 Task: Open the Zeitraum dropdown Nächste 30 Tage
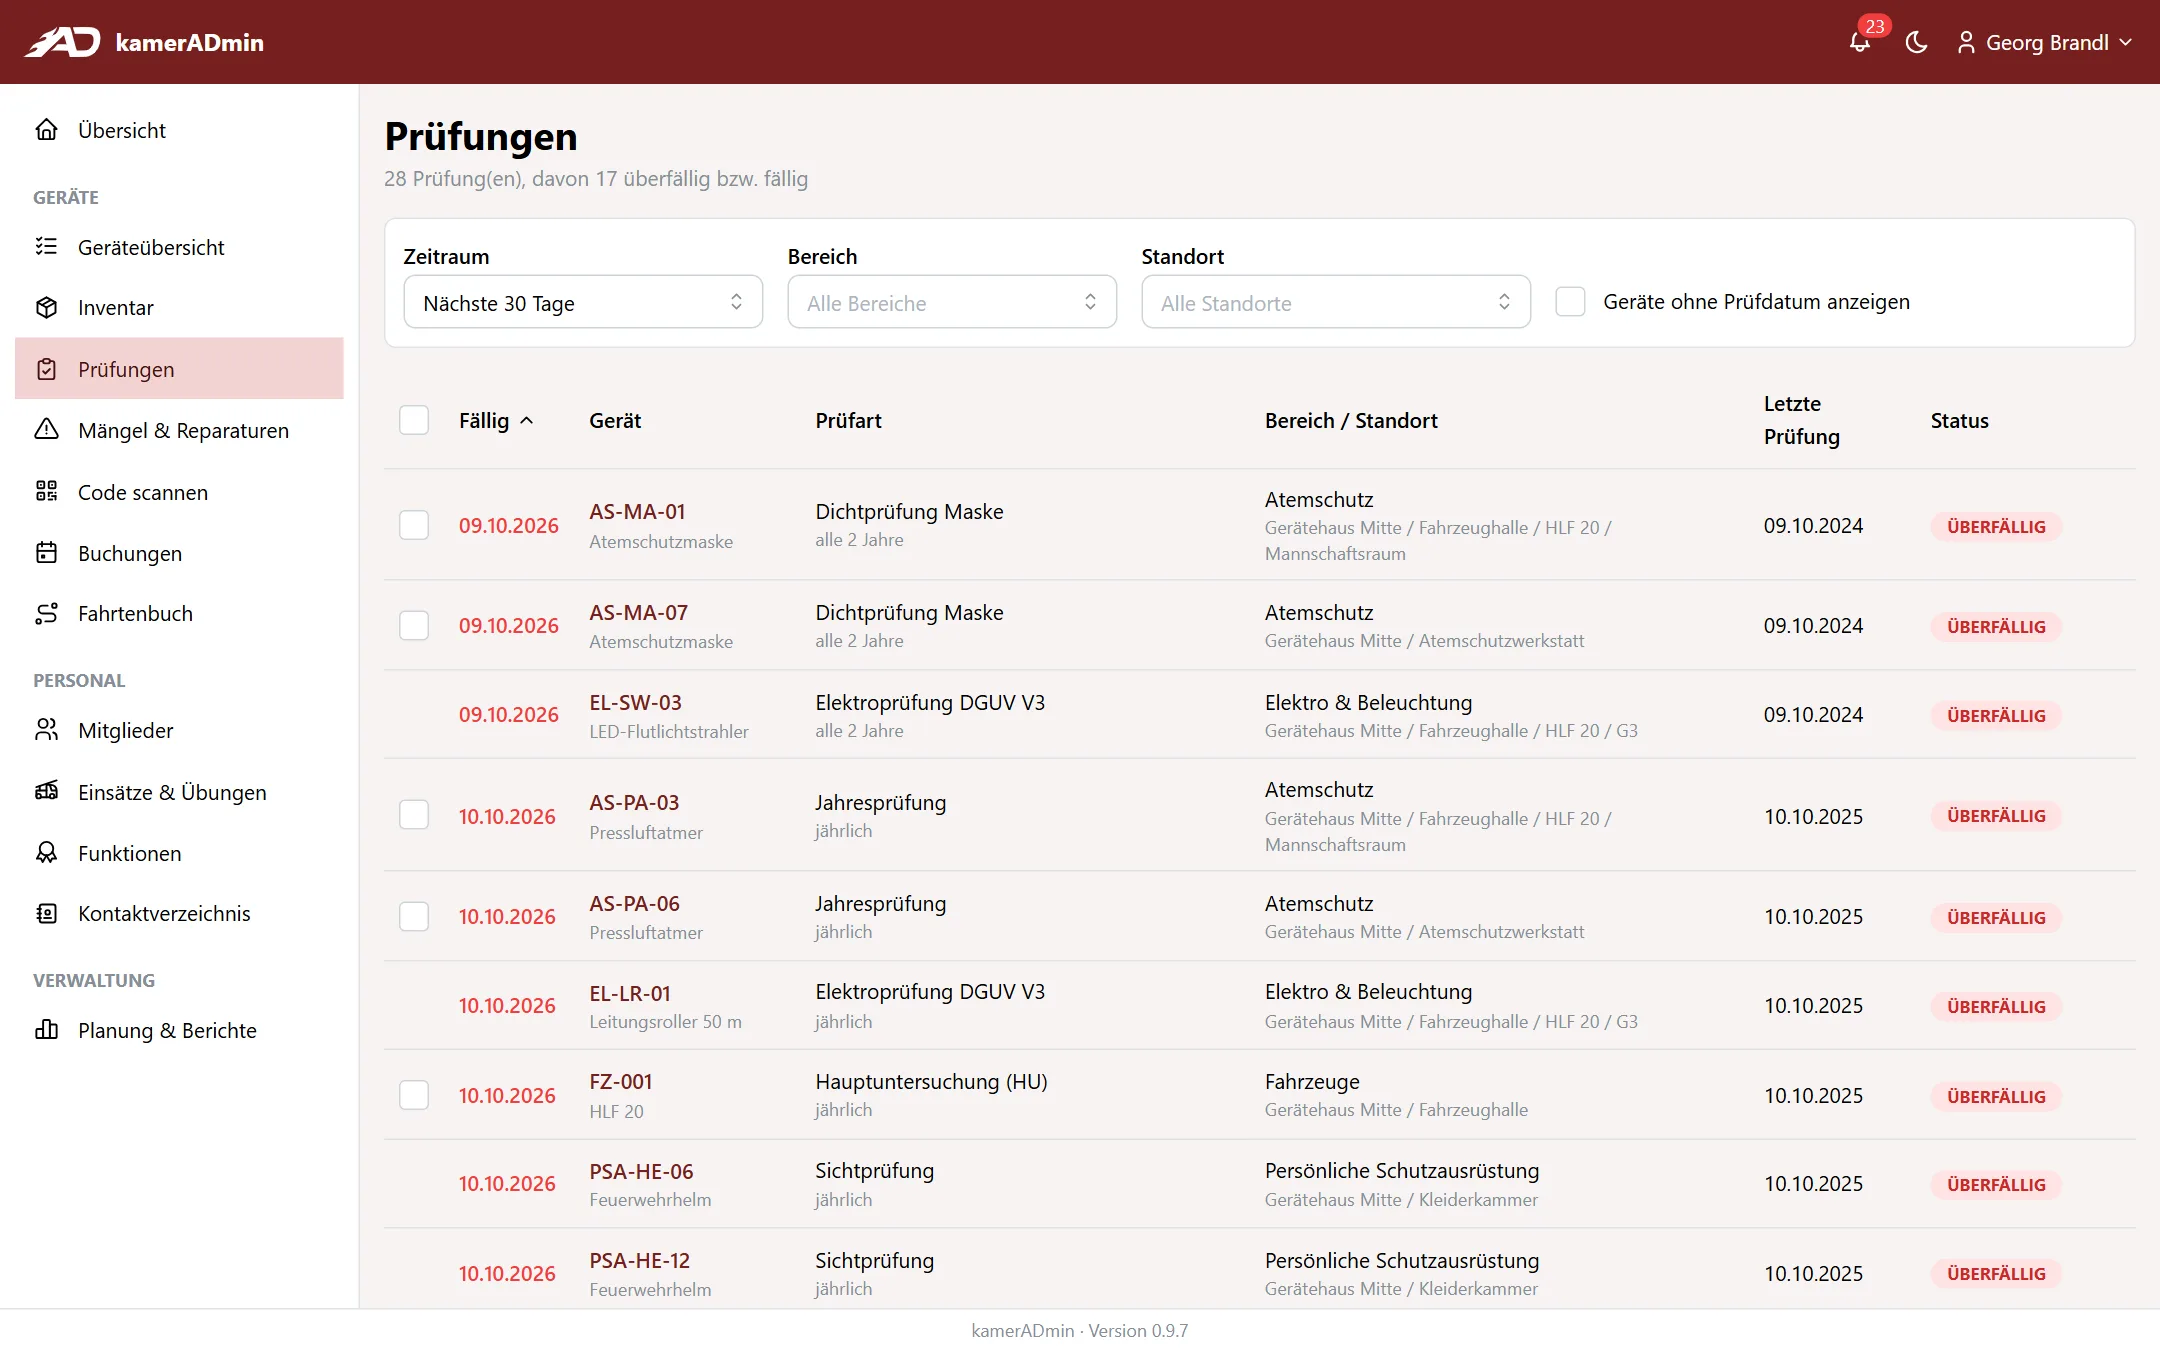click(x=583, y=302)
